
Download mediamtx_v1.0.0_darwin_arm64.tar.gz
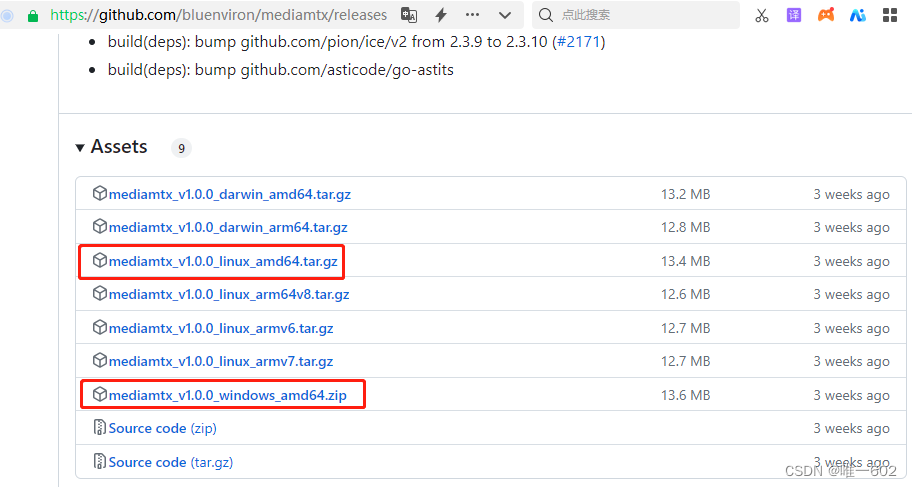228,227
